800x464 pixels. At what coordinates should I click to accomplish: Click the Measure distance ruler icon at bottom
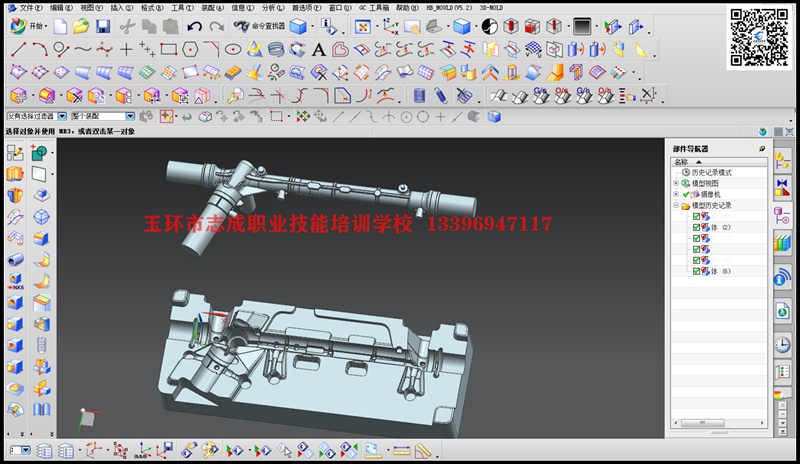click(x=401, y=451)
